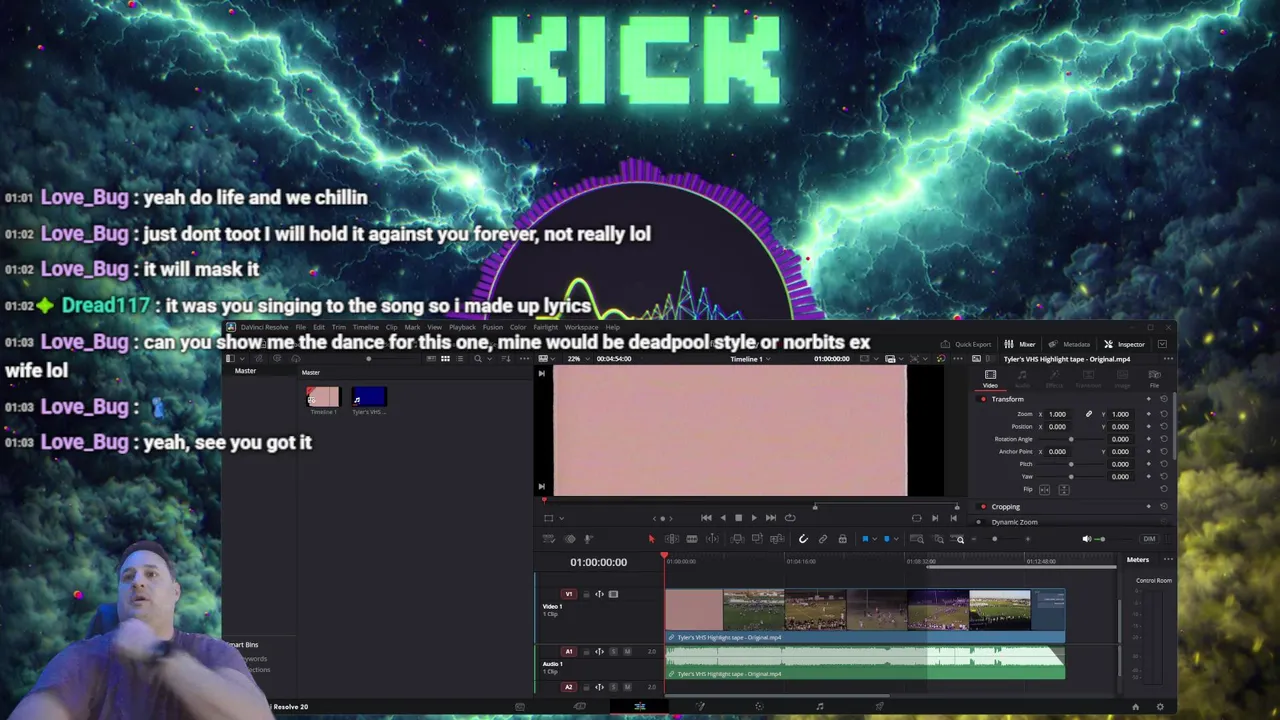
Task: Open the Marker color dropdown arrow
Action: 896,539
